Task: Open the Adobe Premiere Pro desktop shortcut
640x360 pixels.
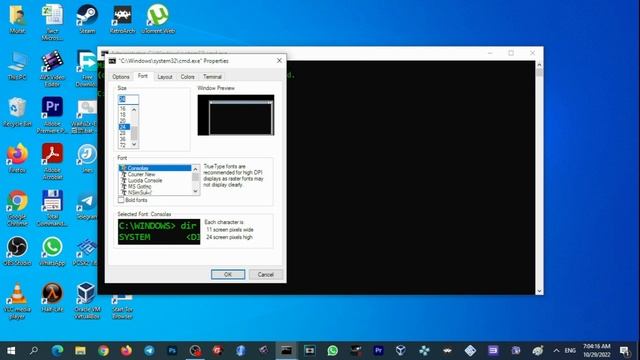Action: click(x=52, y=115)
